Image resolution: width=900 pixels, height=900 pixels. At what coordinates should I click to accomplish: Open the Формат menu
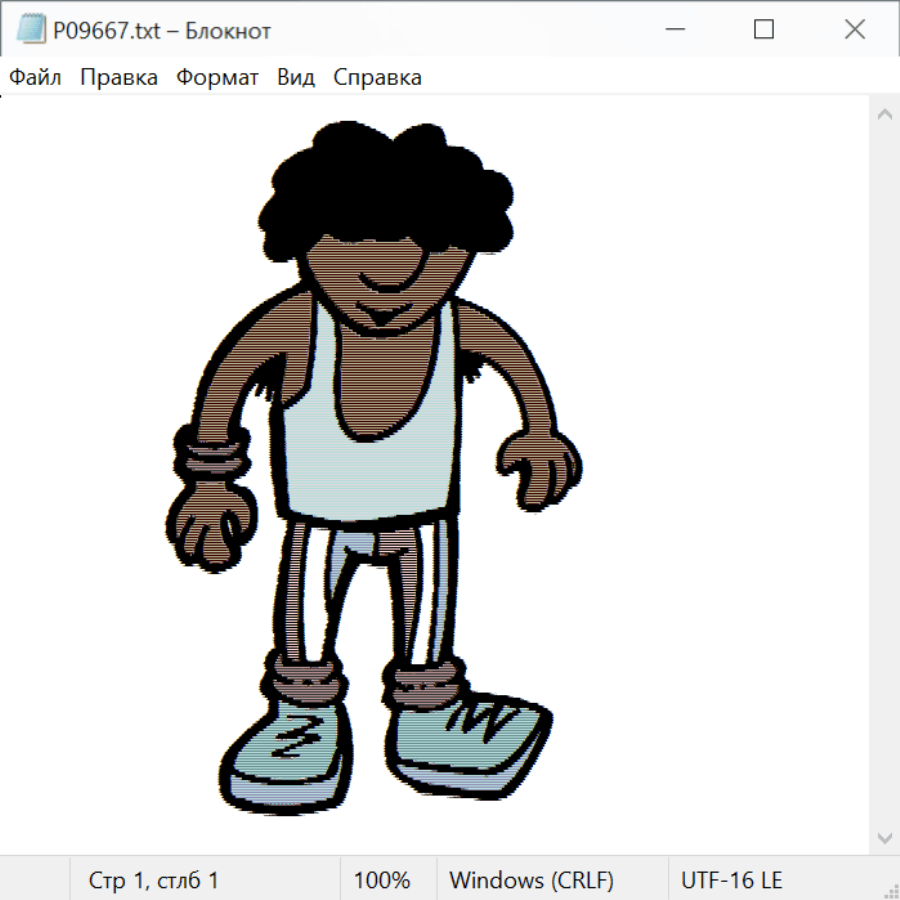pyautogui.click(x=217, y=78)
